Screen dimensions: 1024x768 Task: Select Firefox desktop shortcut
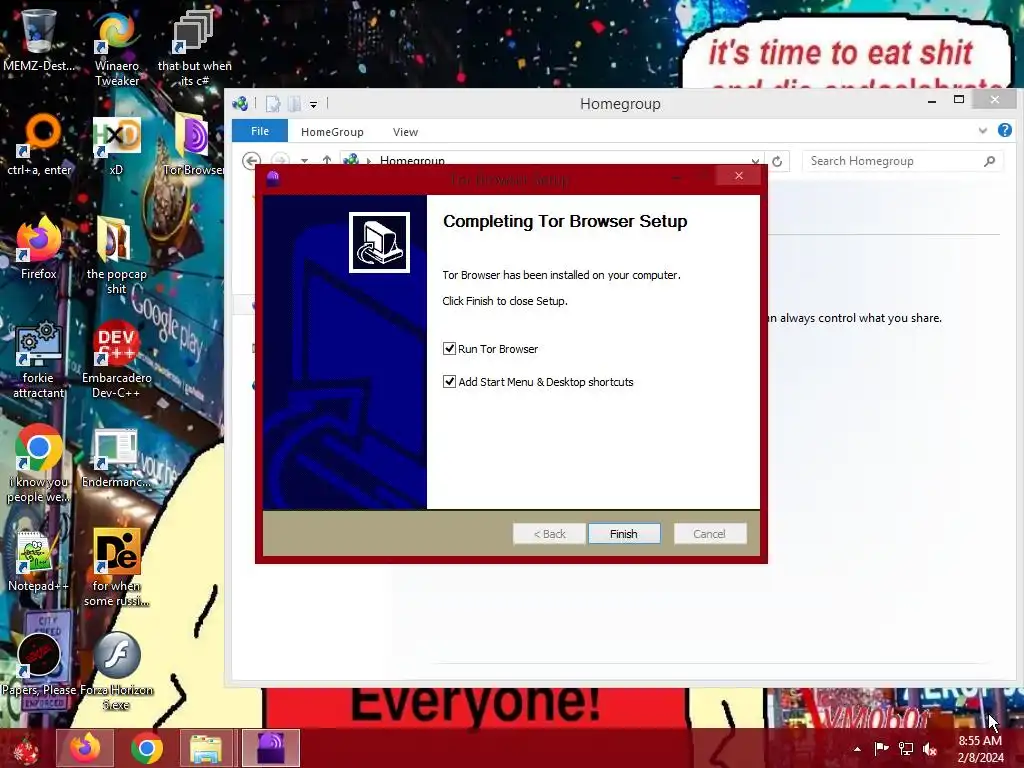click(39, 248)
